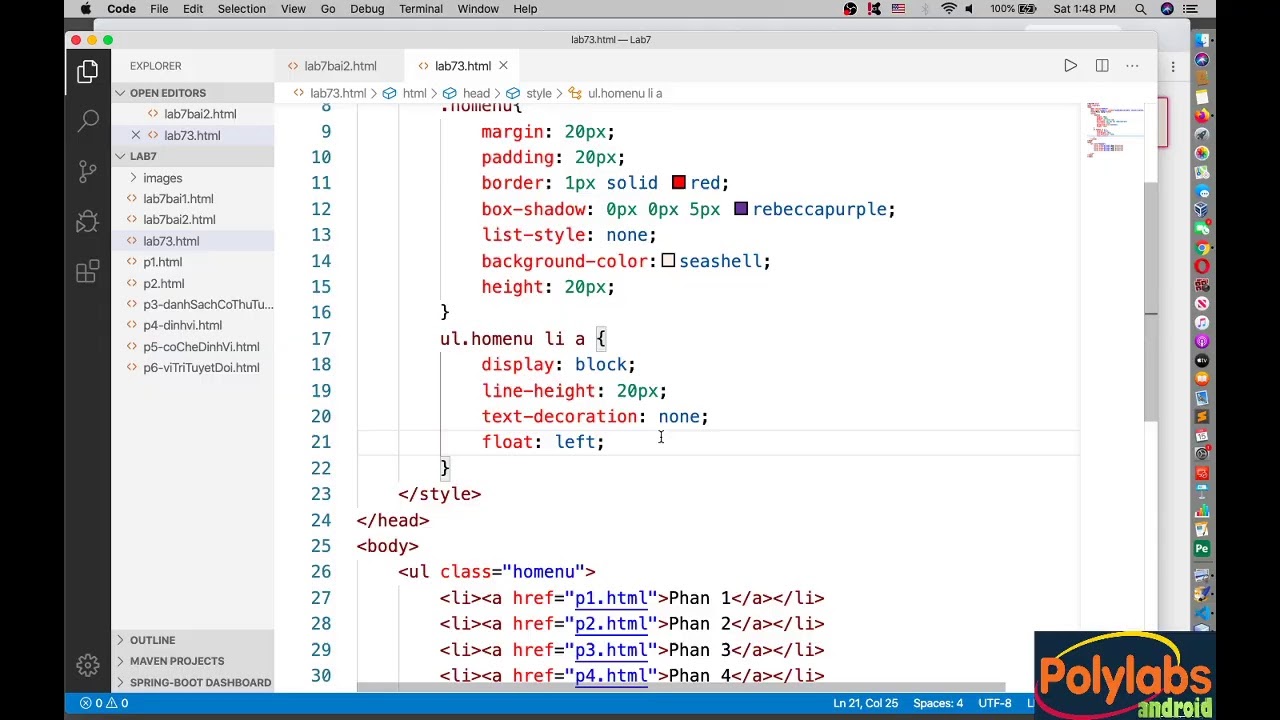
Task: Open the Debug menu
Action: [x=367, y=9]
